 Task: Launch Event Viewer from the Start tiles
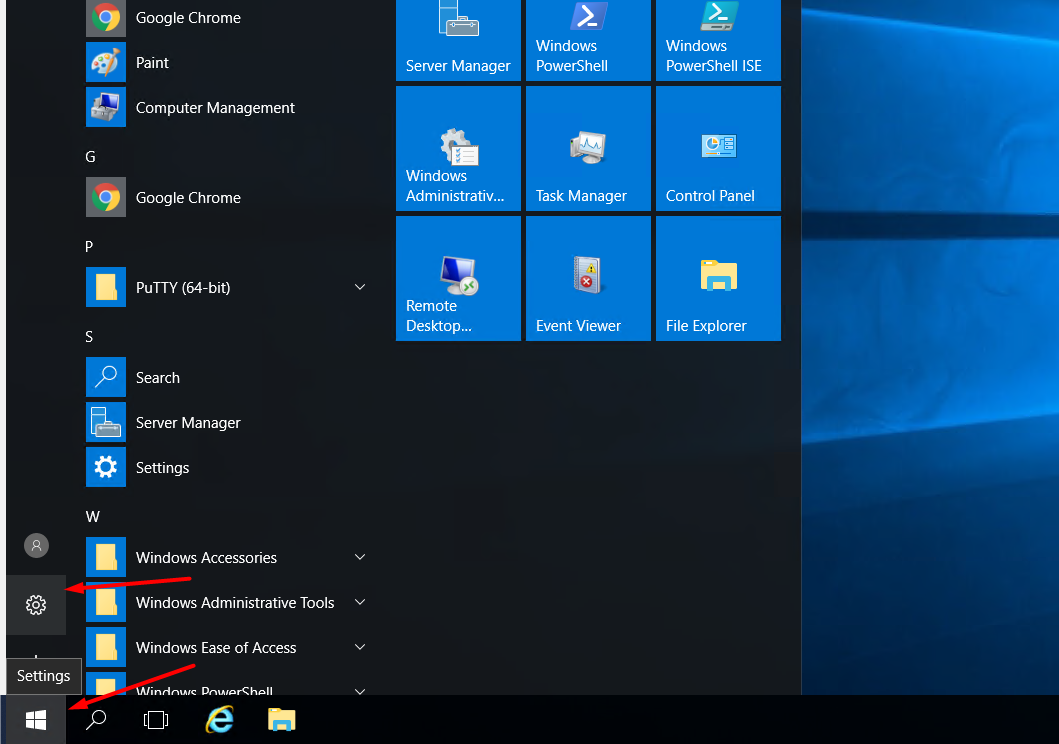click(588, 277)
